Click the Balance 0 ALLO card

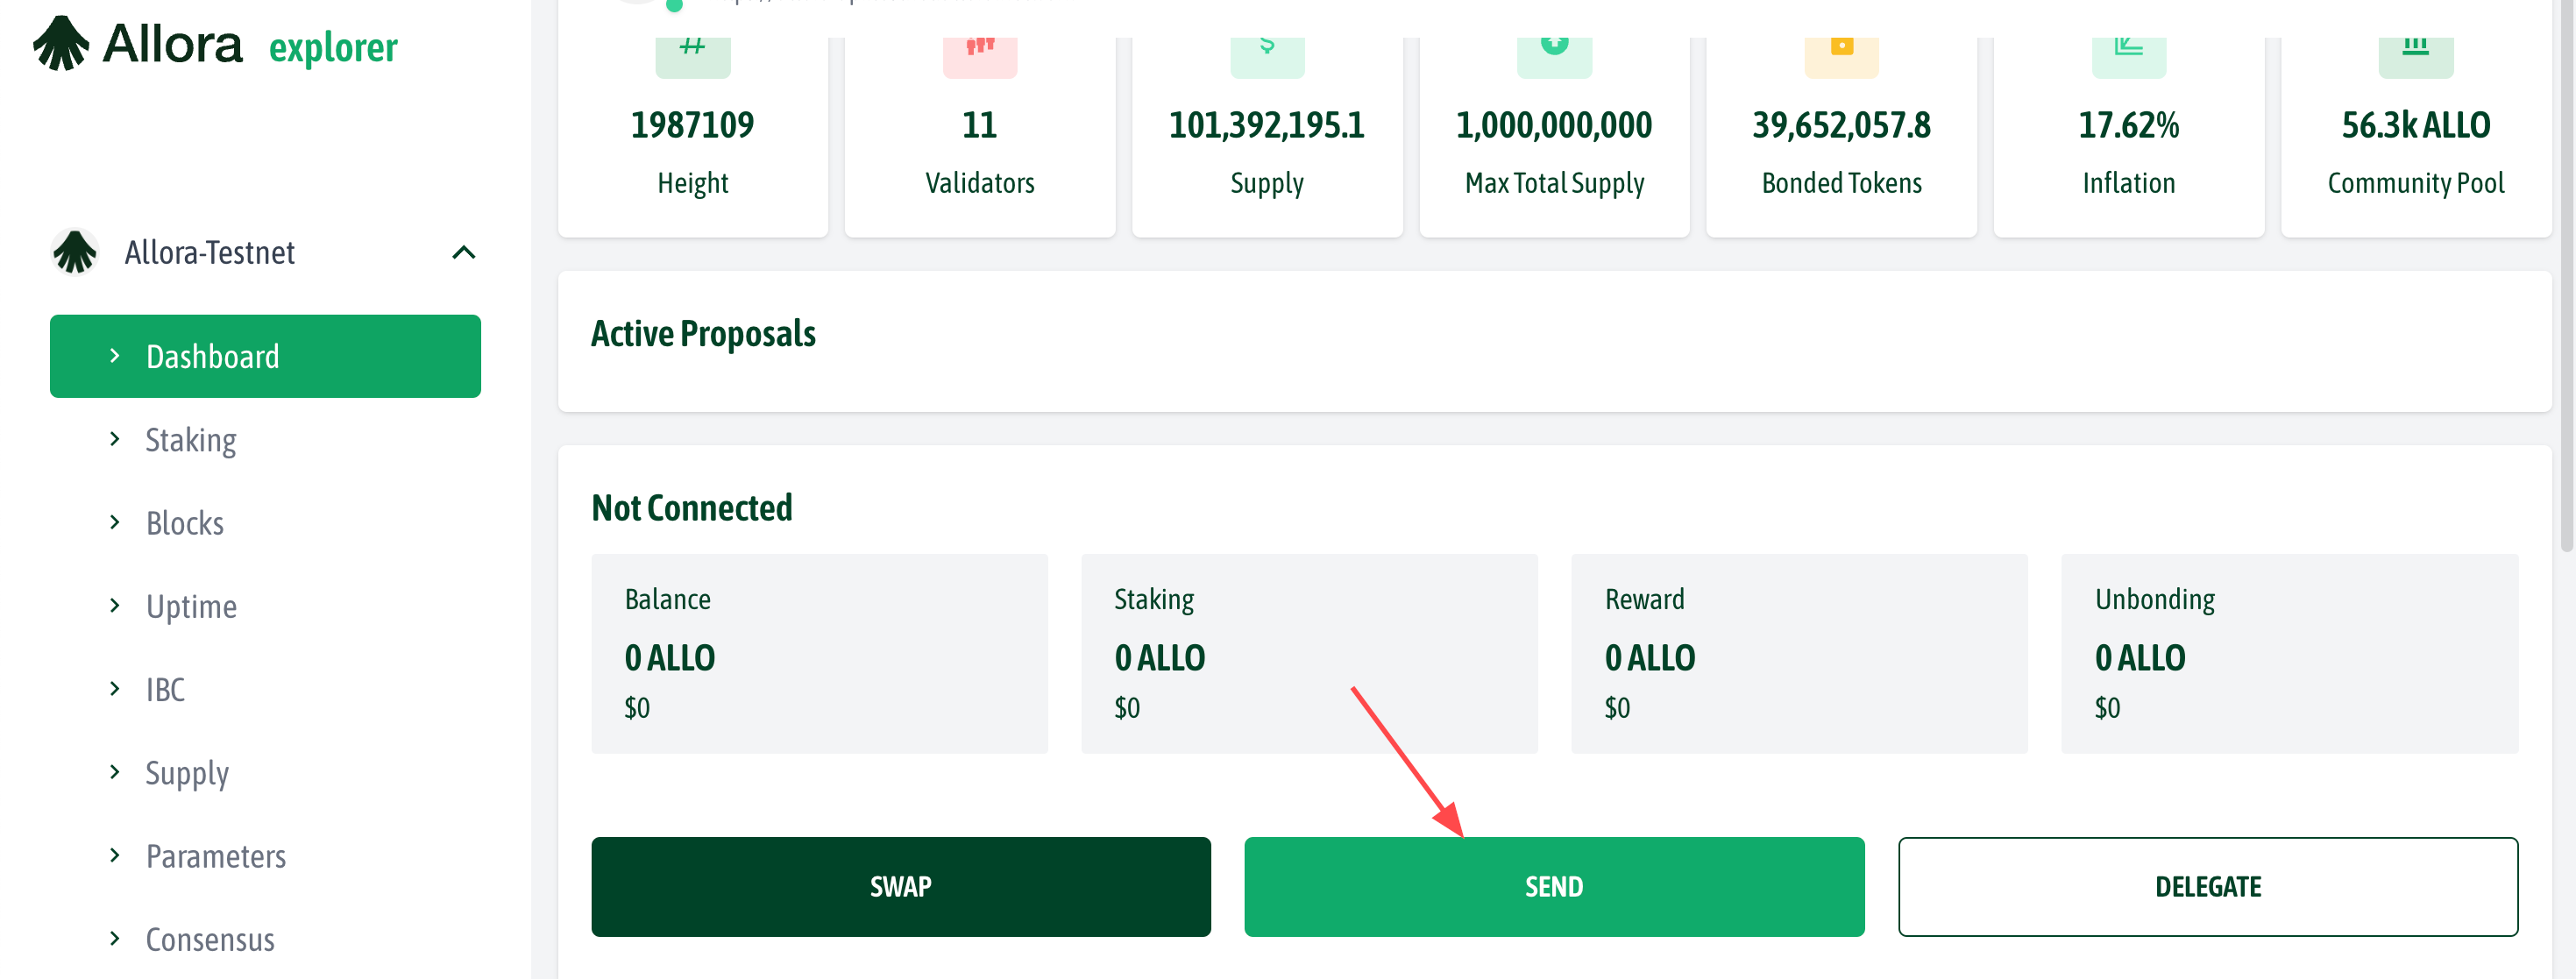[x=819, y=653]
